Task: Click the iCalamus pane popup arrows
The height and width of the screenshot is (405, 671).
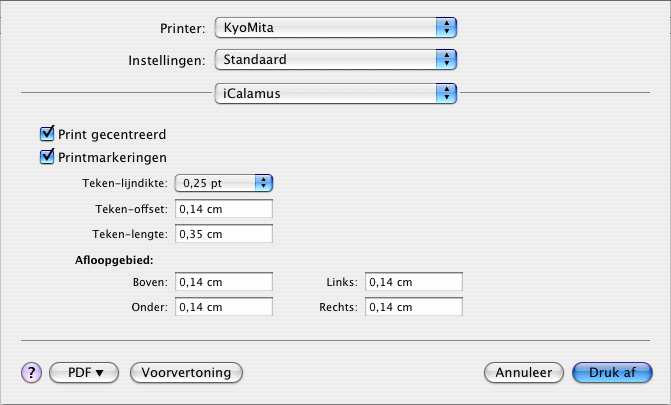Action: (447, 94)
